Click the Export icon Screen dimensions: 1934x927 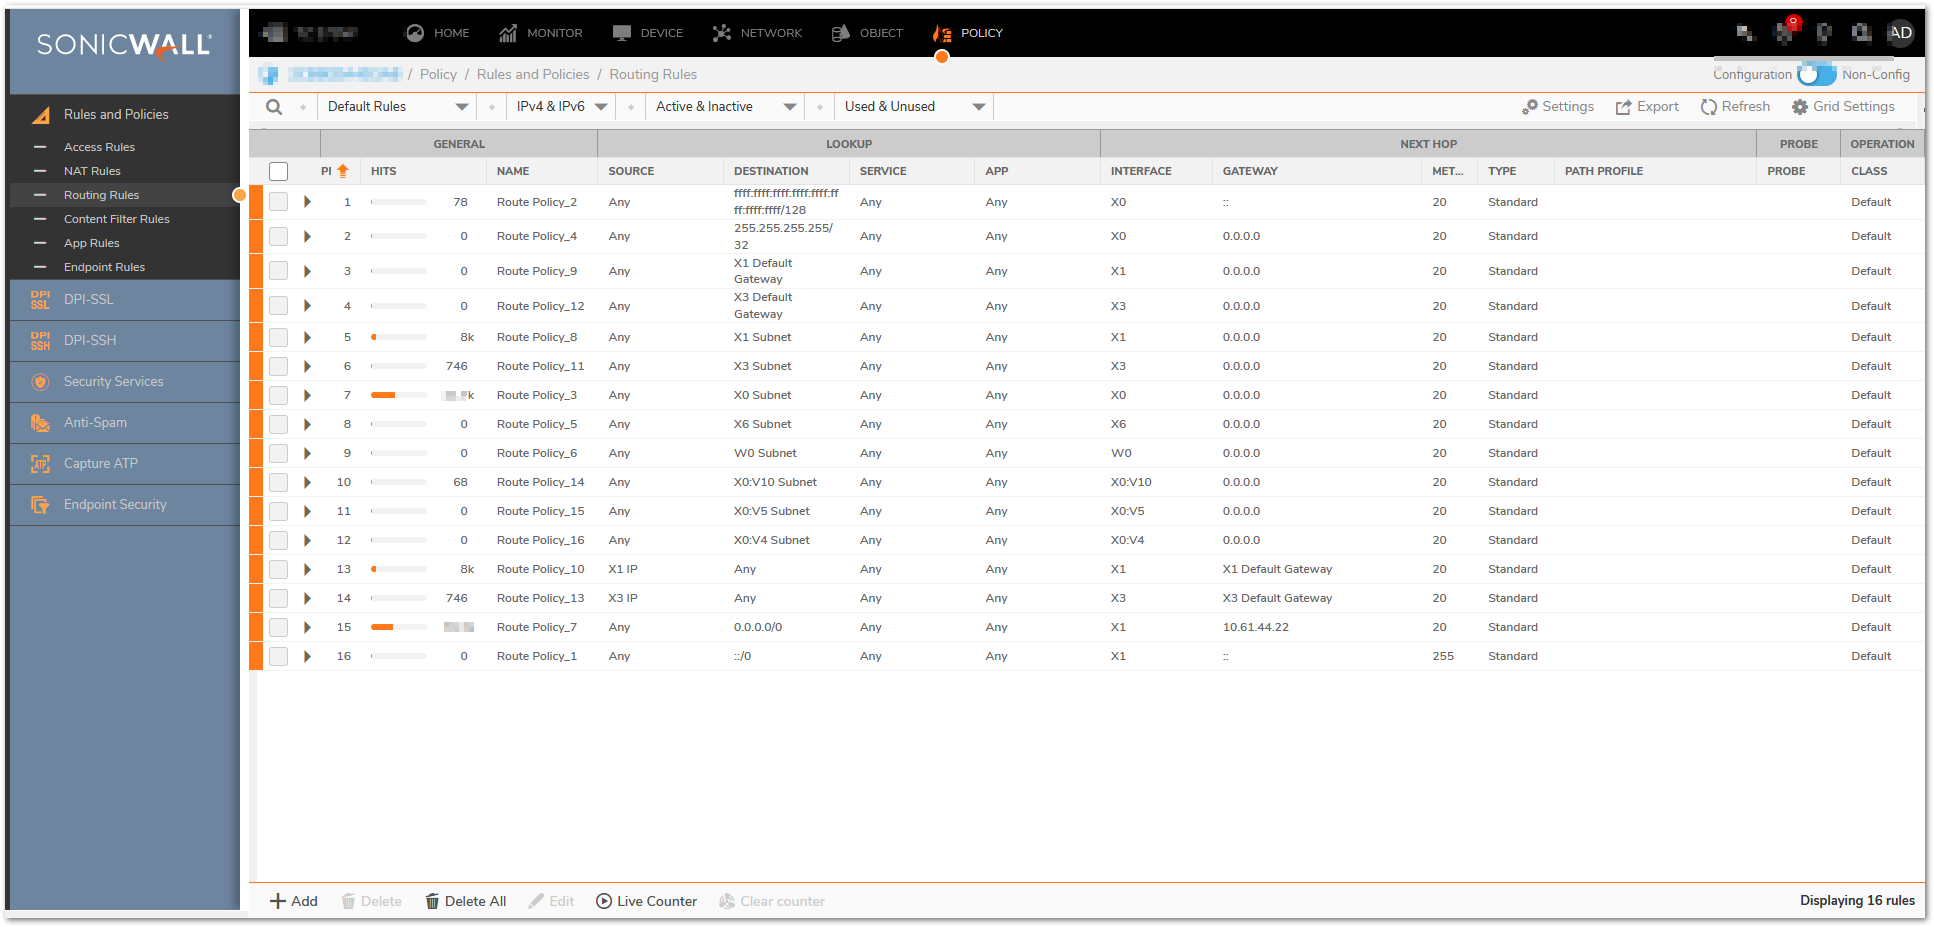click(x=1623, y=107)
